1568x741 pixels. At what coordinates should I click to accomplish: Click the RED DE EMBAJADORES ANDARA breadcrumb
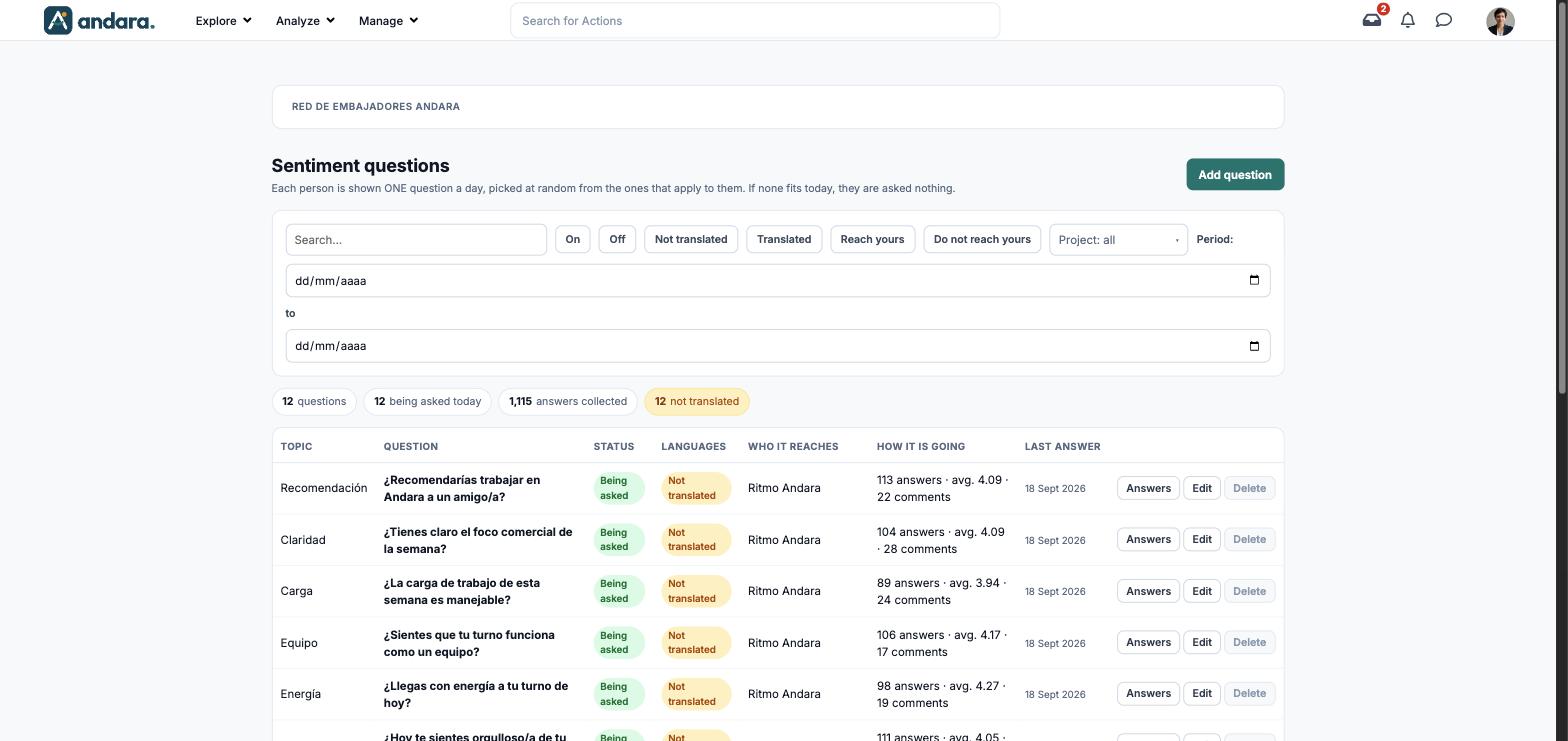[x=376, y=107]
